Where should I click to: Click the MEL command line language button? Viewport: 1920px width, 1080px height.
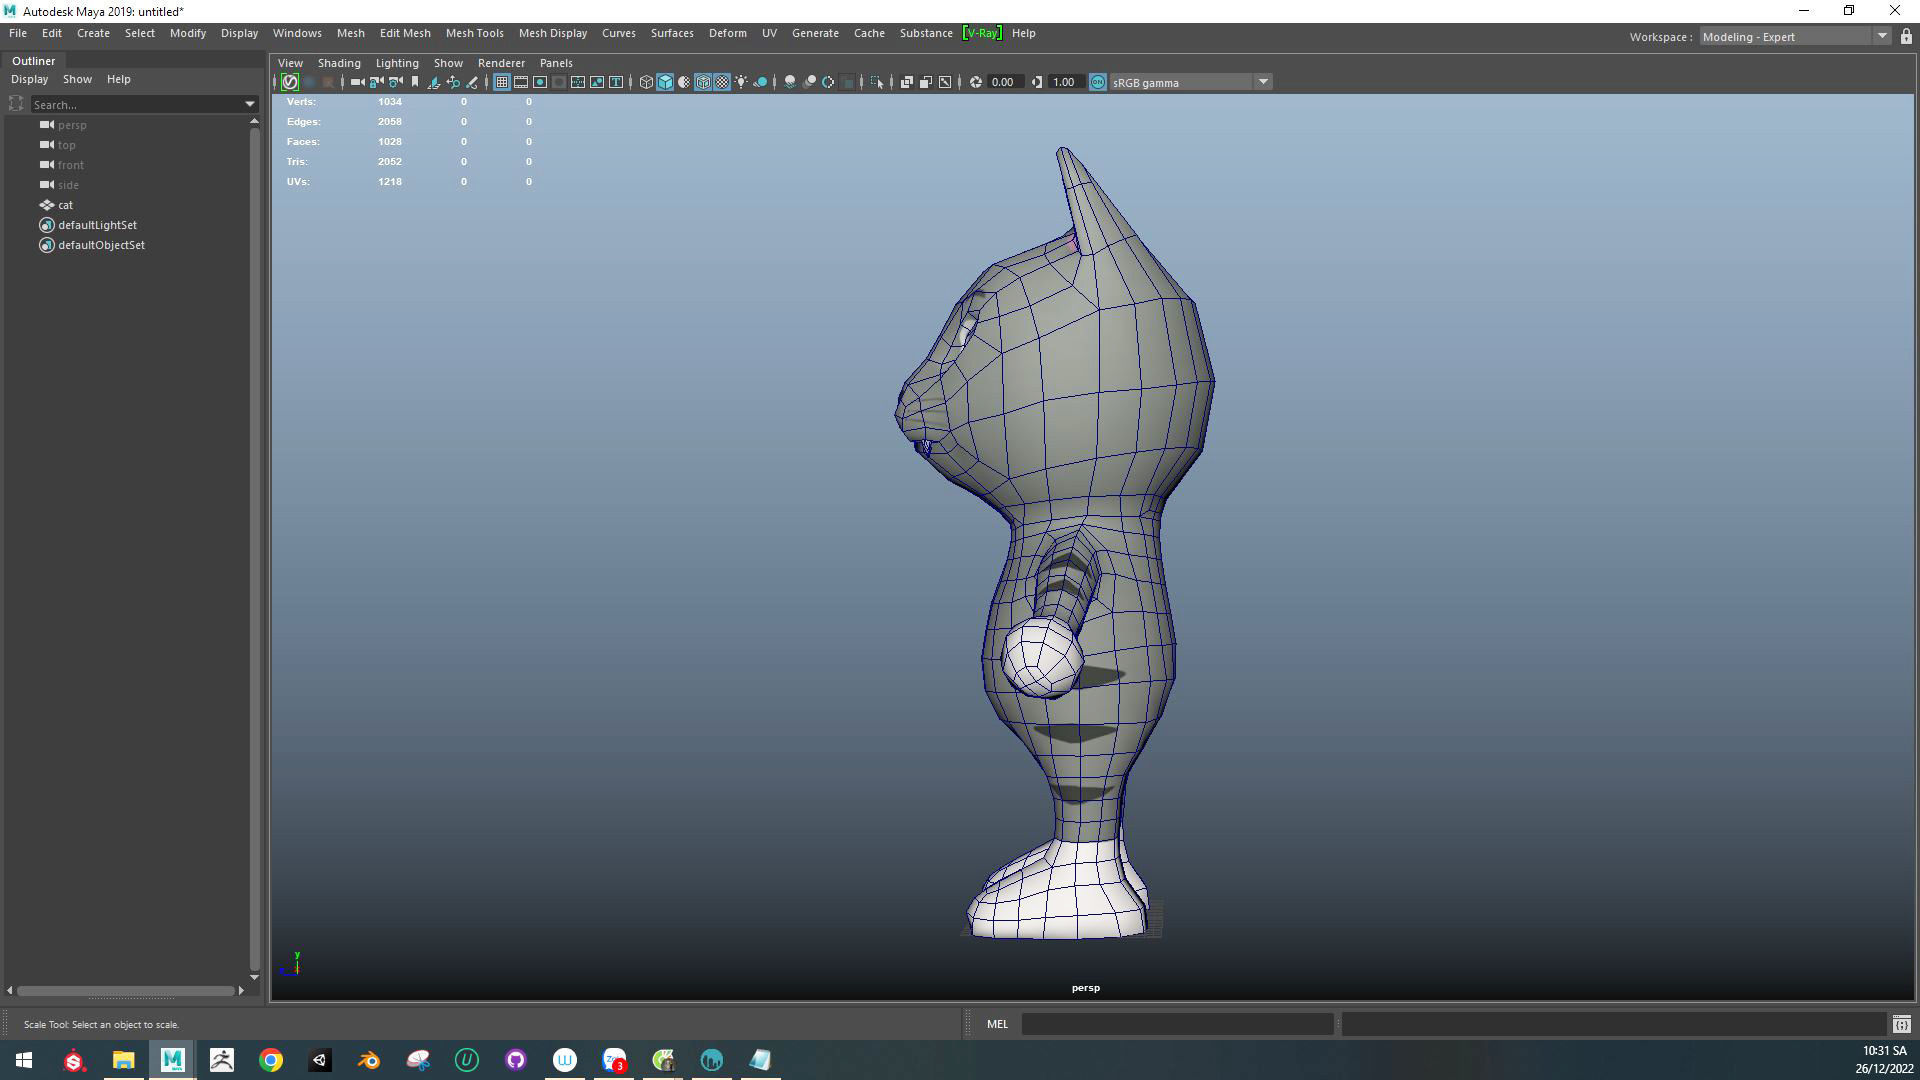point(997,1024)
